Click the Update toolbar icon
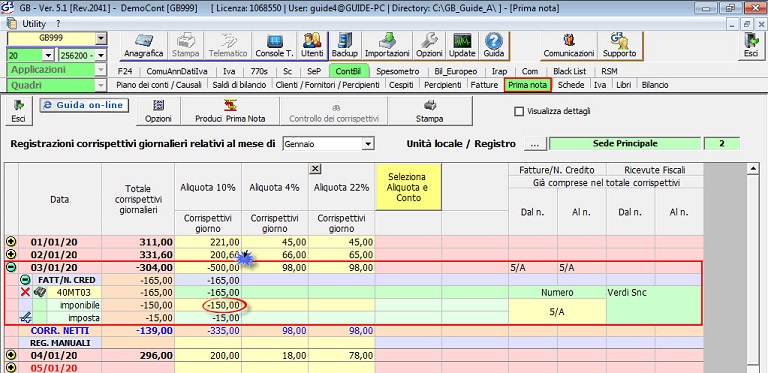768x373 pixels. [x=462, y=46]
